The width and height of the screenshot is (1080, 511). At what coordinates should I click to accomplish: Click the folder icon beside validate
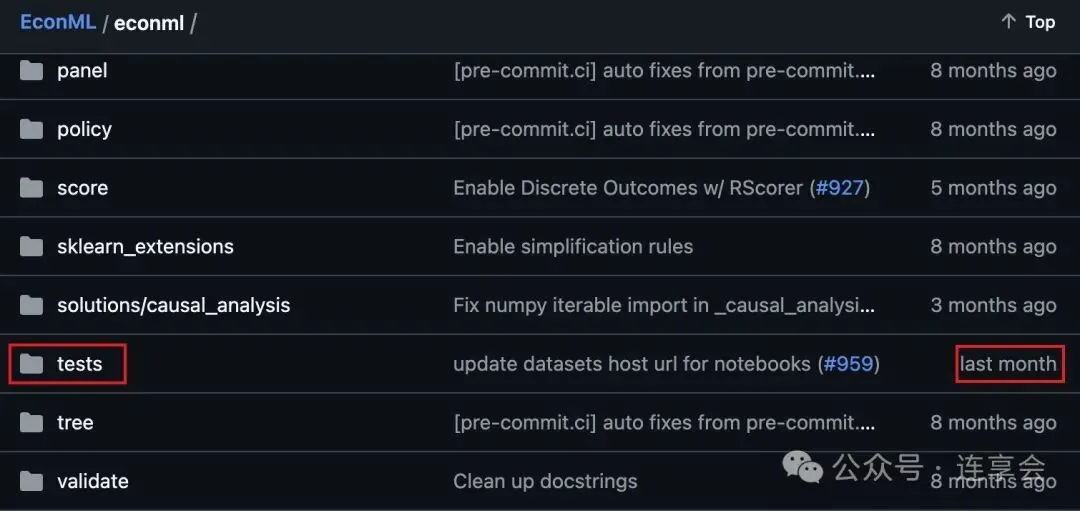click(x=32, y=481)
